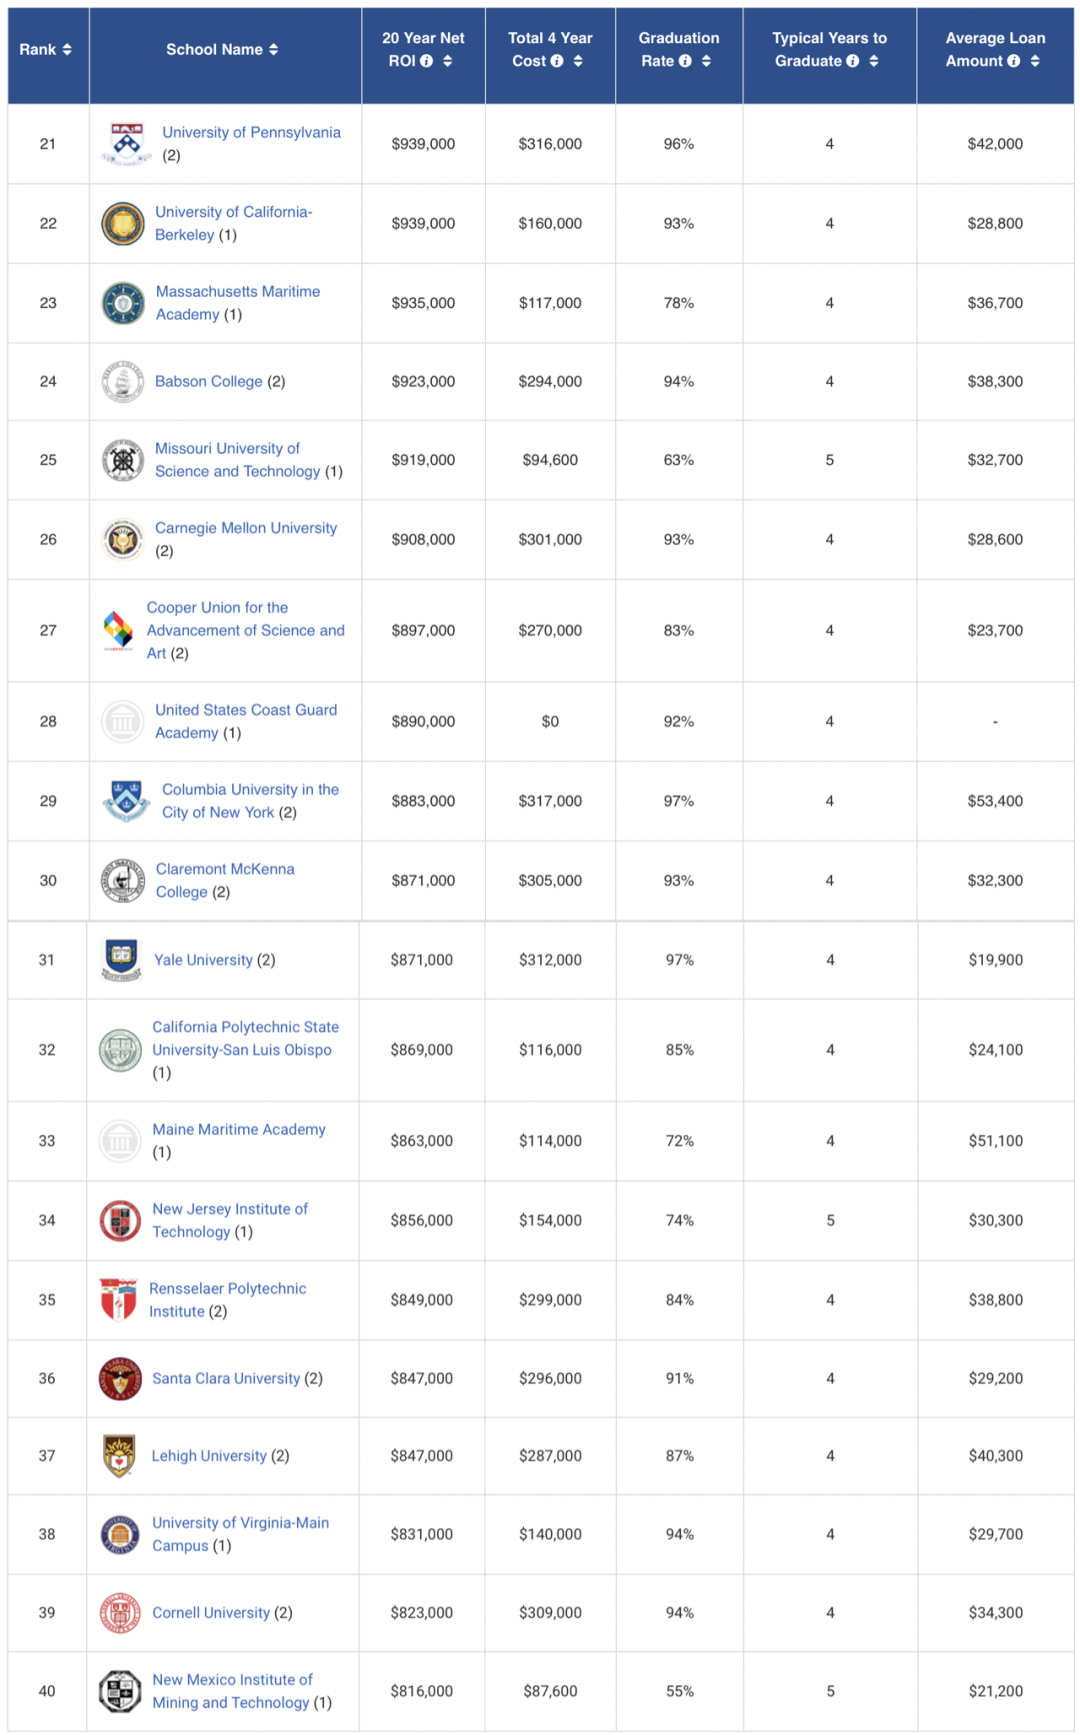This screenshot has width=1080, height=1735.
Task: Click the colorful Cooper Union logo
Action: [x=118, y=630]
